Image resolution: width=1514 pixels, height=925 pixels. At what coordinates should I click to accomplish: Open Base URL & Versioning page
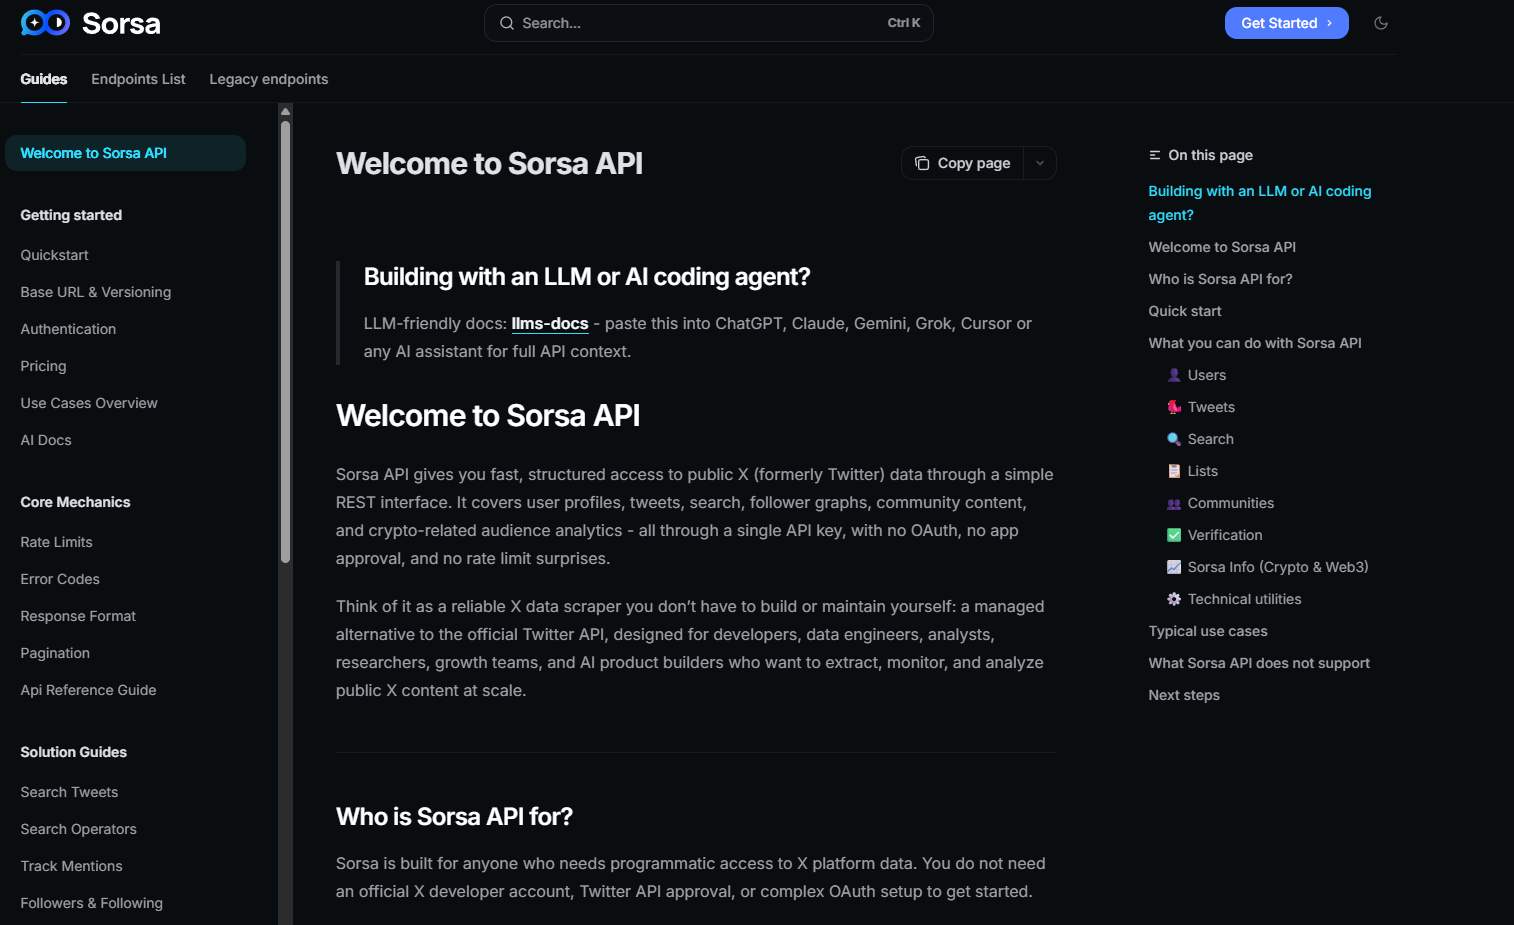[x=95, y=292]
